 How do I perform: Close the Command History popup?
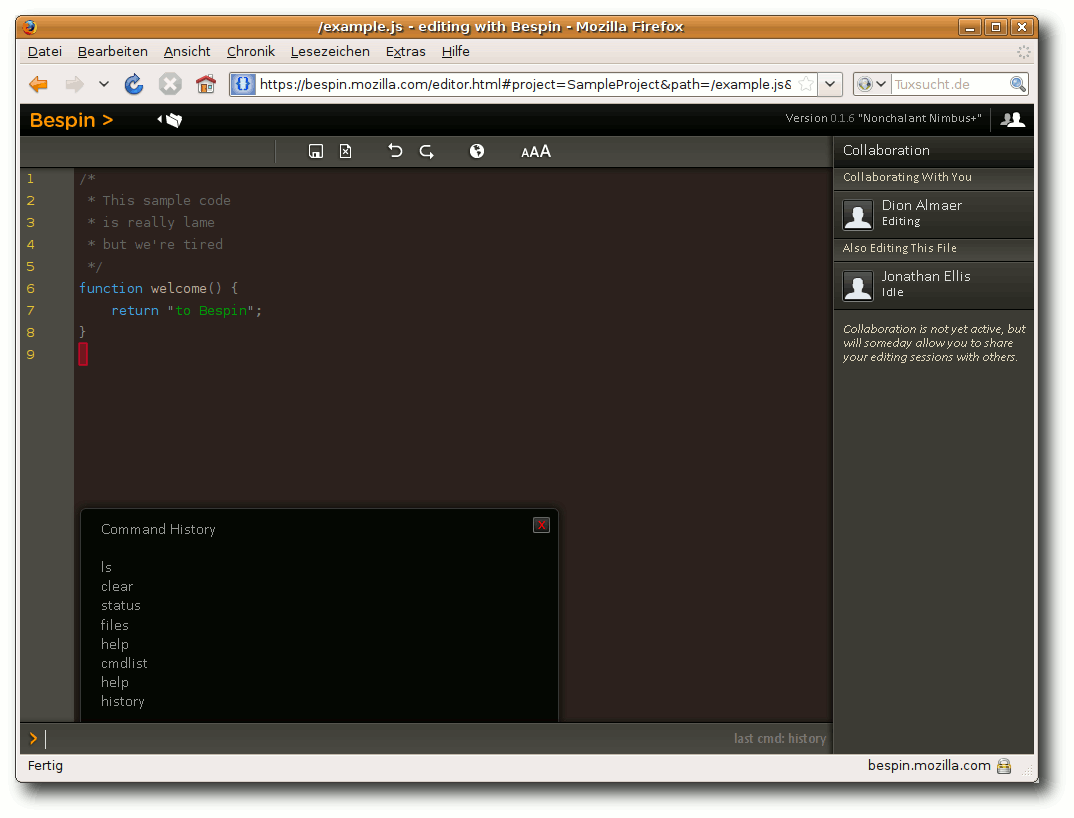click(x=541, y=525)
